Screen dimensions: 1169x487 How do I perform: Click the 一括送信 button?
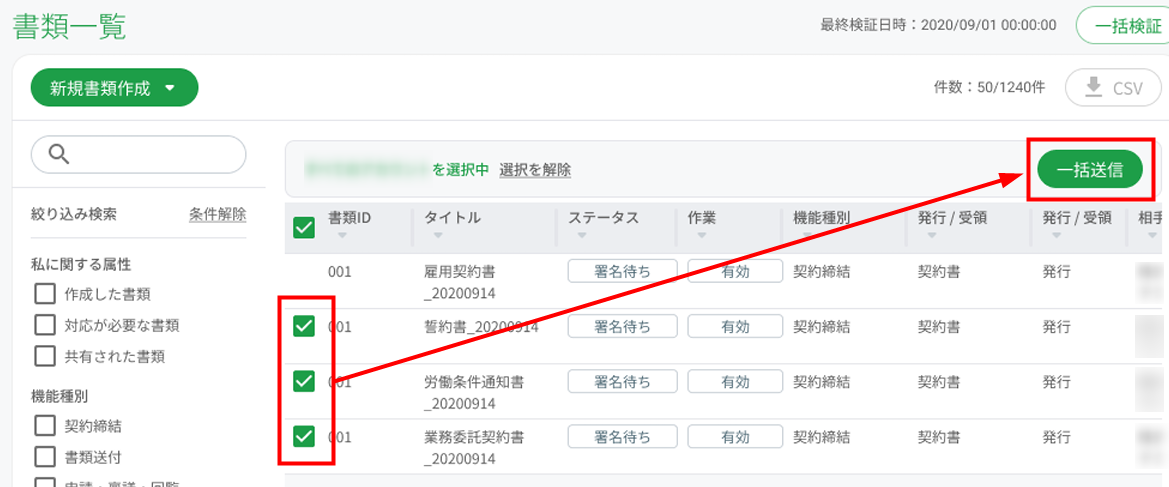[1090, 170]
